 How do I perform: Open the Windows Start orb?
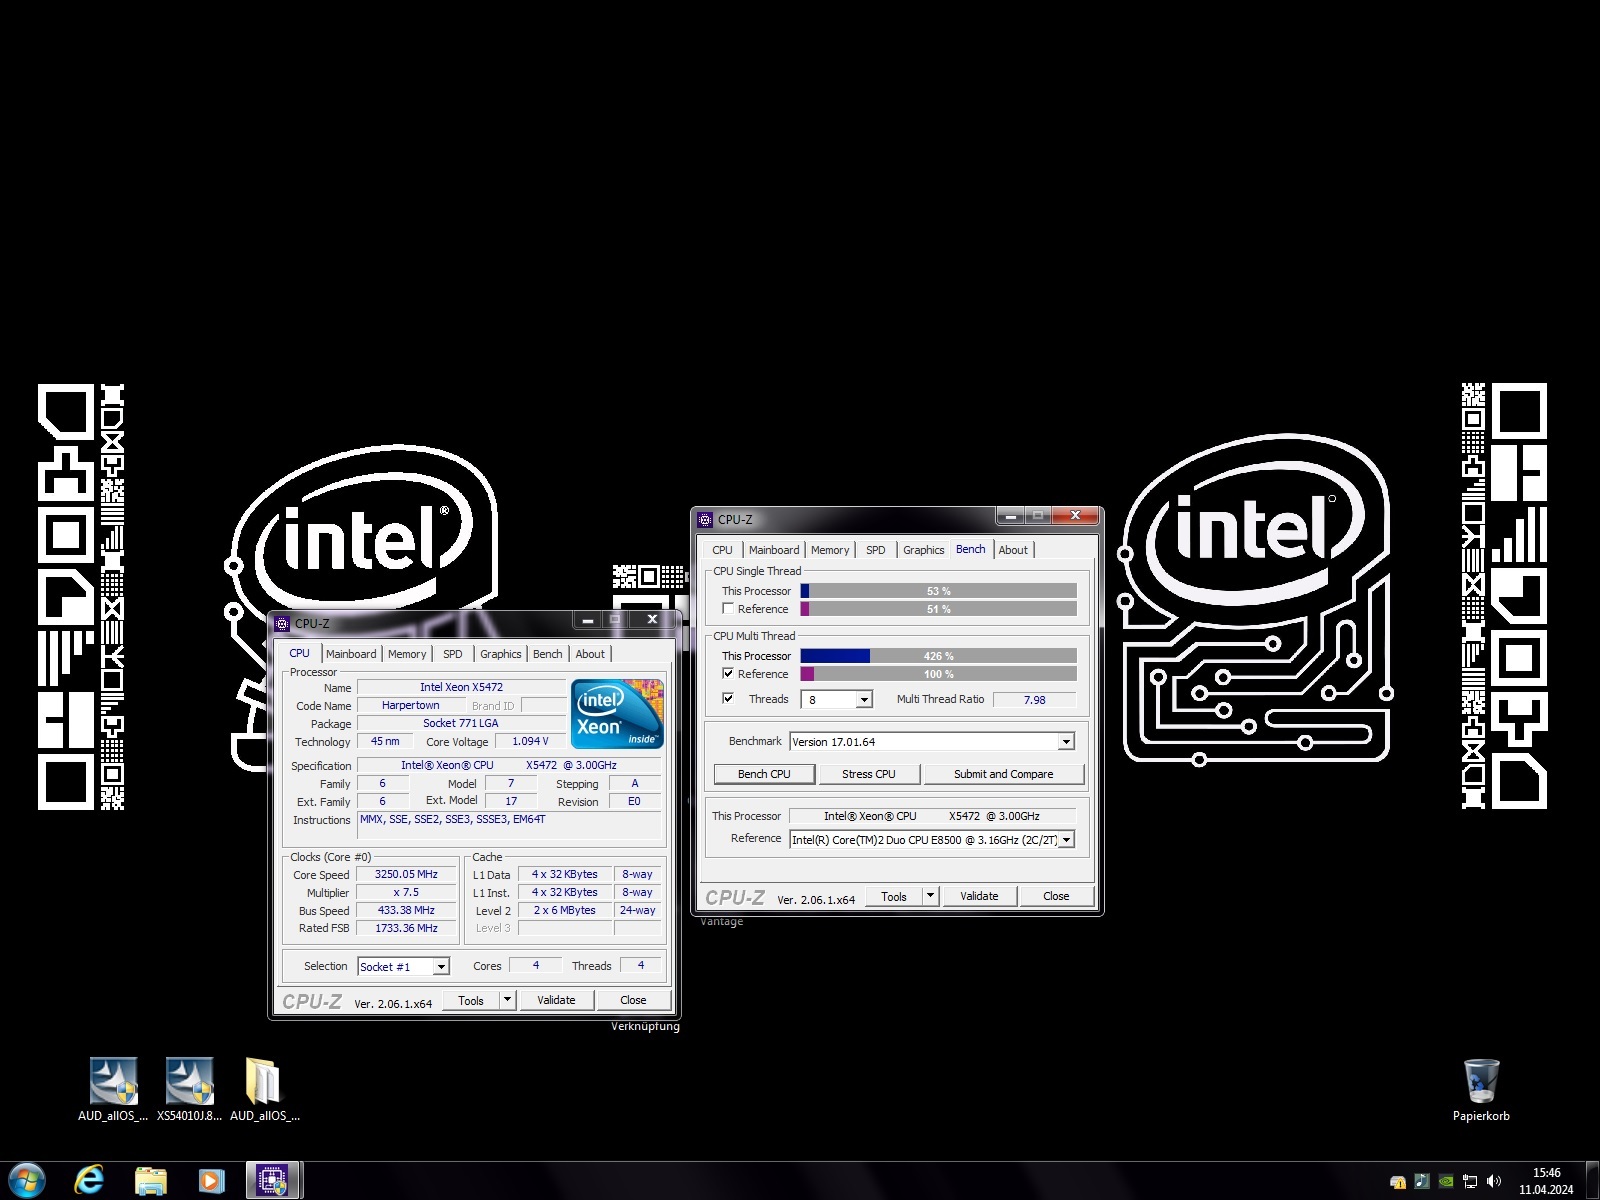coord(27,1180)
